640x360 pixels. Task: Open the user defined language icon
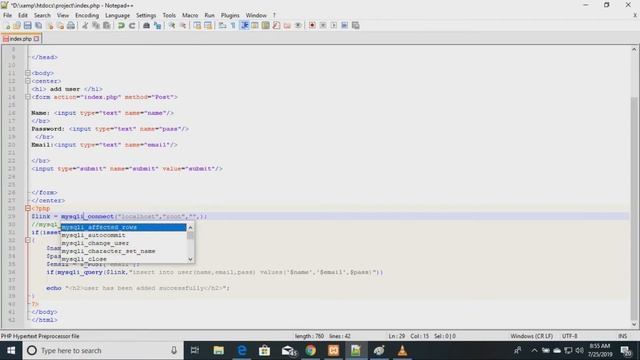click(x=255, y=26)
